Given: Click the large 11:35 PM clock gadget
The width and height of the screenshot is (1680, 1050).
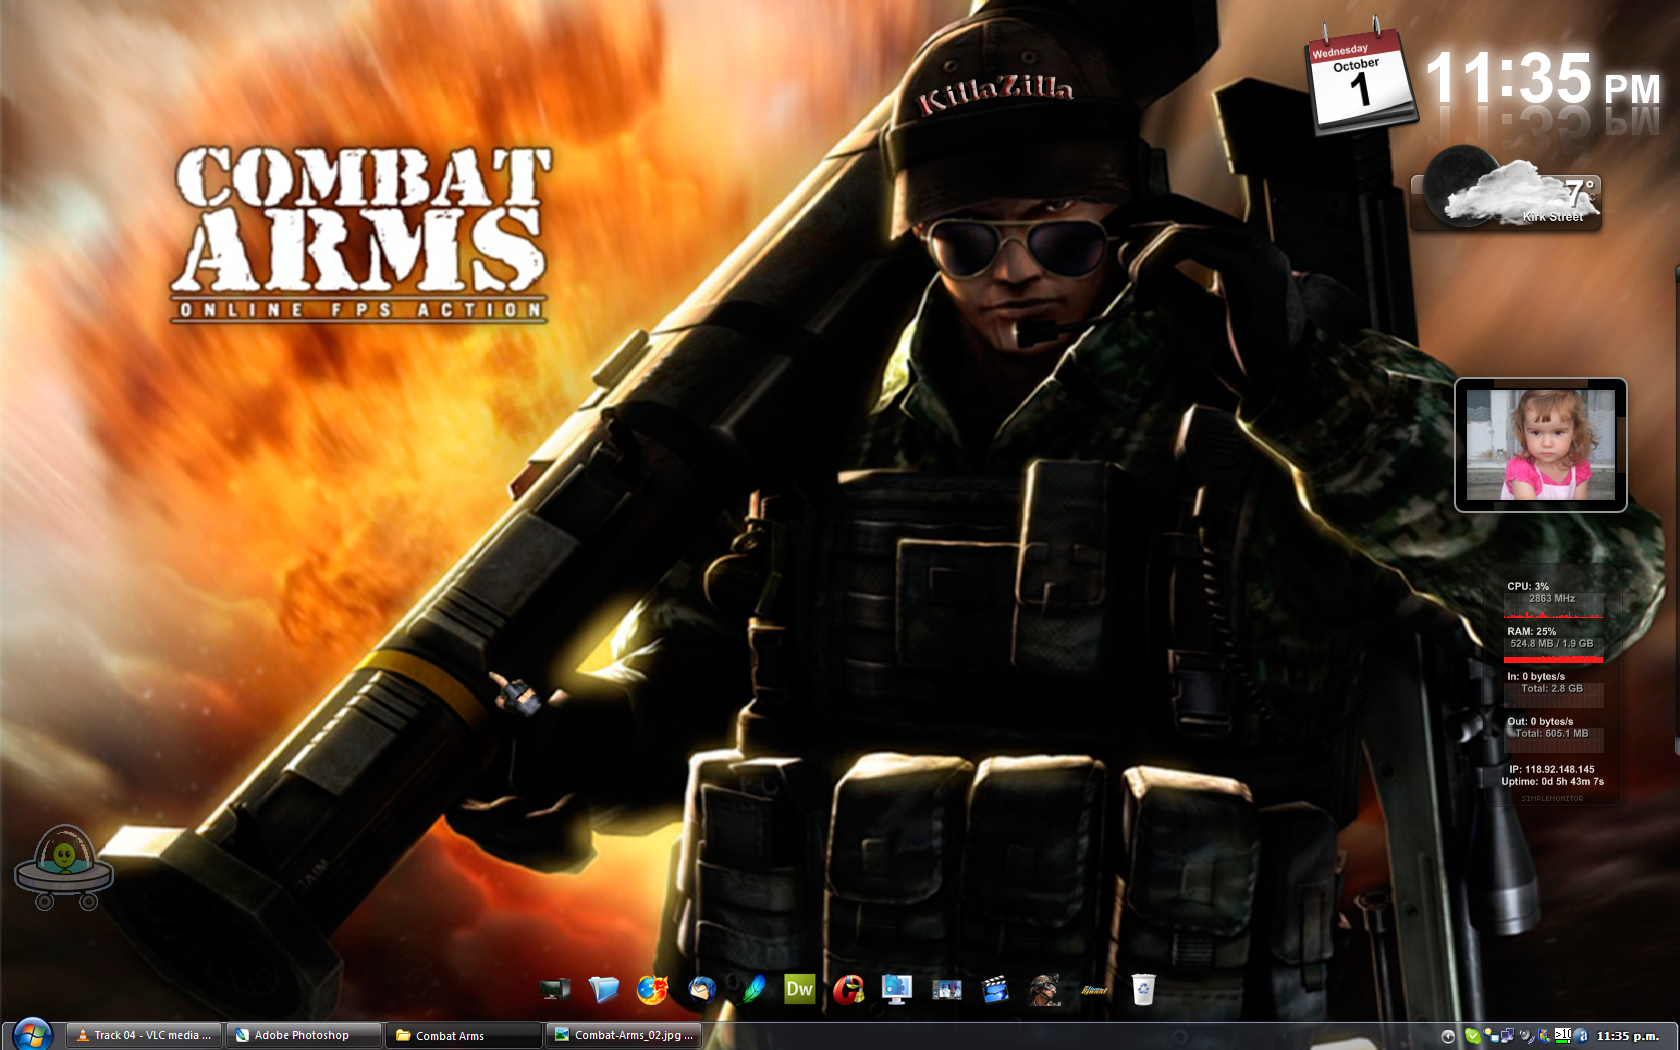Looking at the screenshot, I should click(1542, 78).
